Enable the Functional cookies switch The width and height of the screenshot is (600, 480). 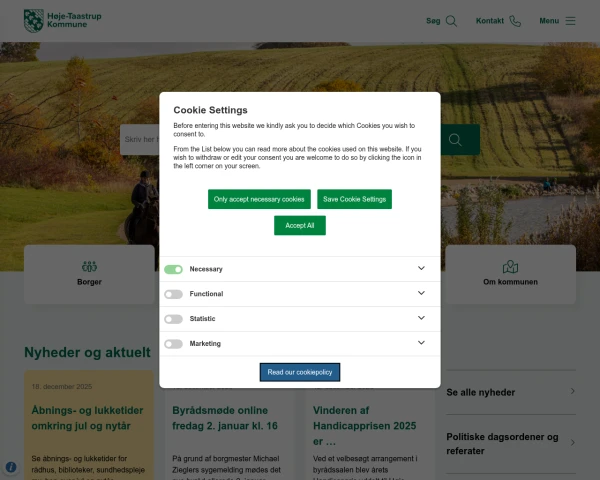[x=173, y=294]
